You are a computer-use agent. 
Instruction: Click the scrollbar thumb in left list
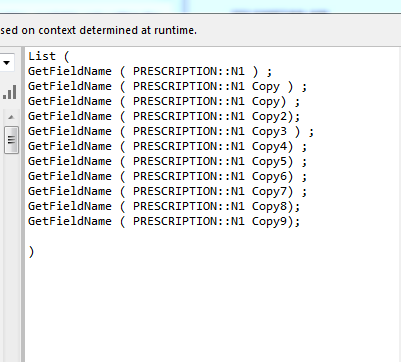11,140
